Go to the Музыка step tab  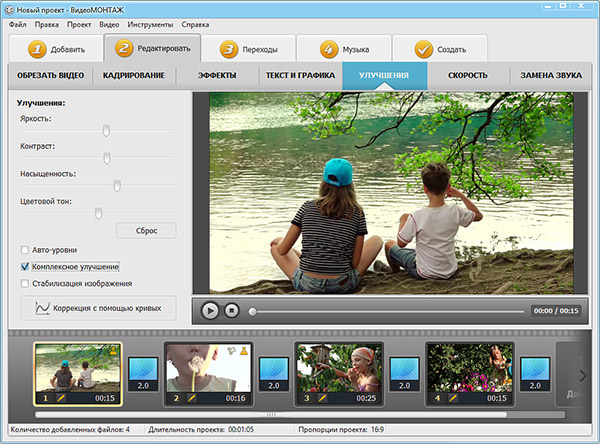[344, 49]
